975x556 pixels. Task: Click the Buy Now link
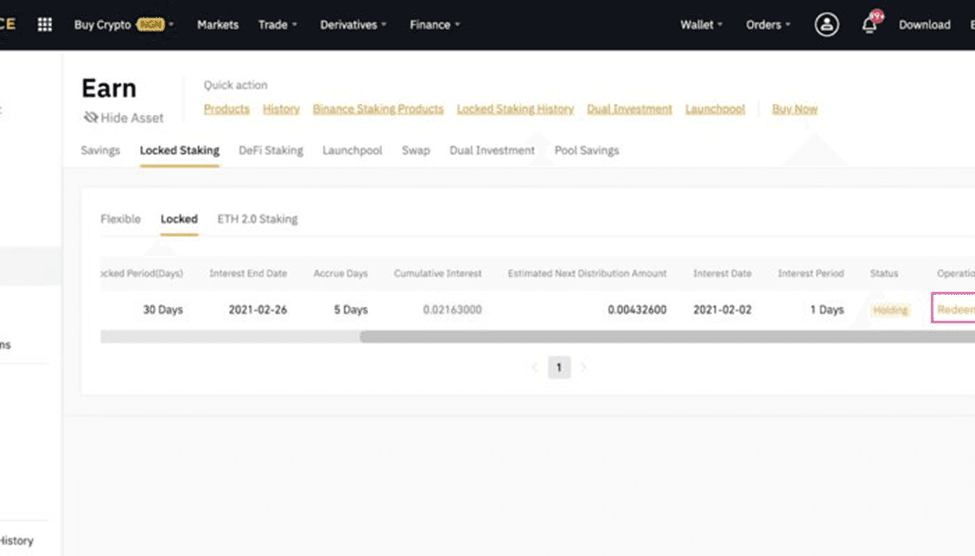click(795, 109)
